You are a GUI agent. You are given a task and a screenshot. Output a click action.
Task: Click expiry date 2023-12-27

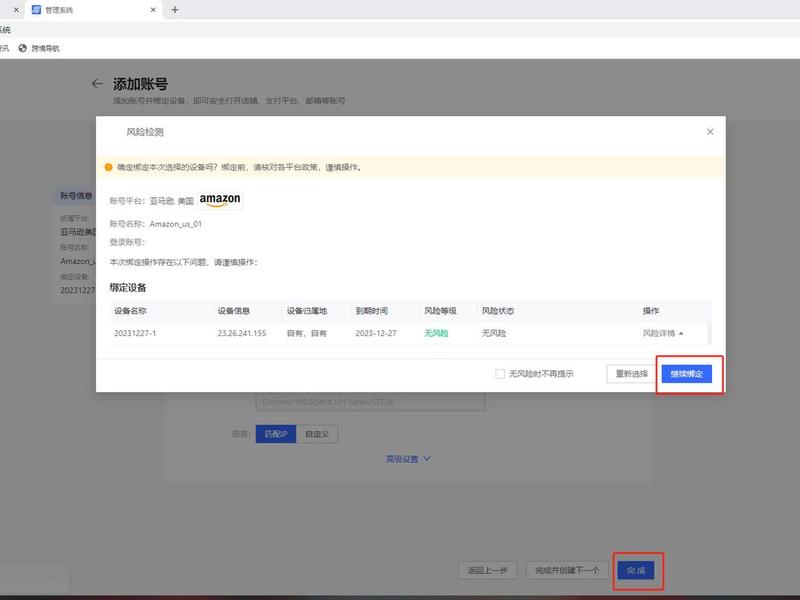376,333
